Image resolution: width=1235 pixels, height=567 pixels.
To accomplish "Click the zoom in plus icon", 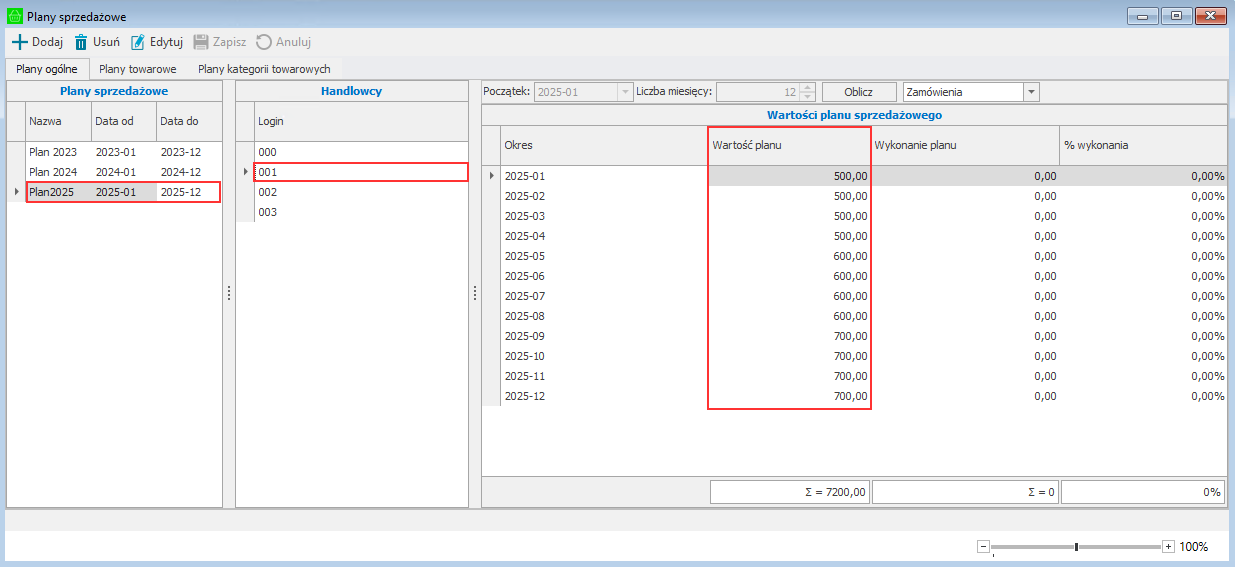I will click(x=1168, y=547).
